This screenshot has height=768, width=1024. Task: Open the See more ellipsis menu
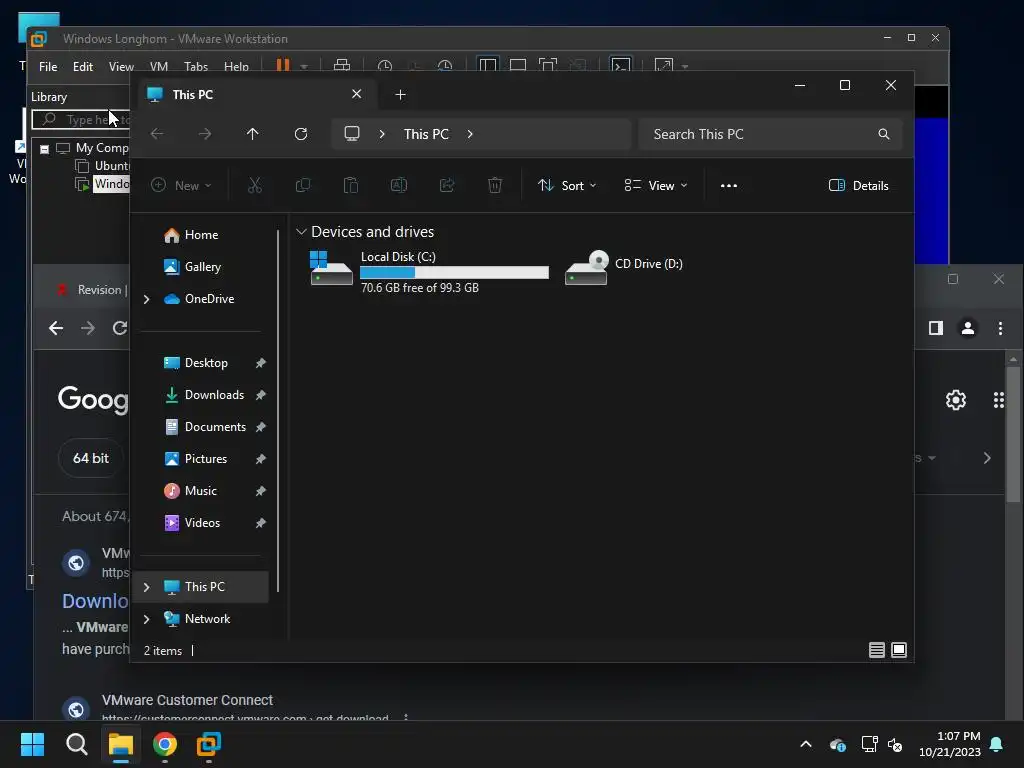[x=729, y=185]
